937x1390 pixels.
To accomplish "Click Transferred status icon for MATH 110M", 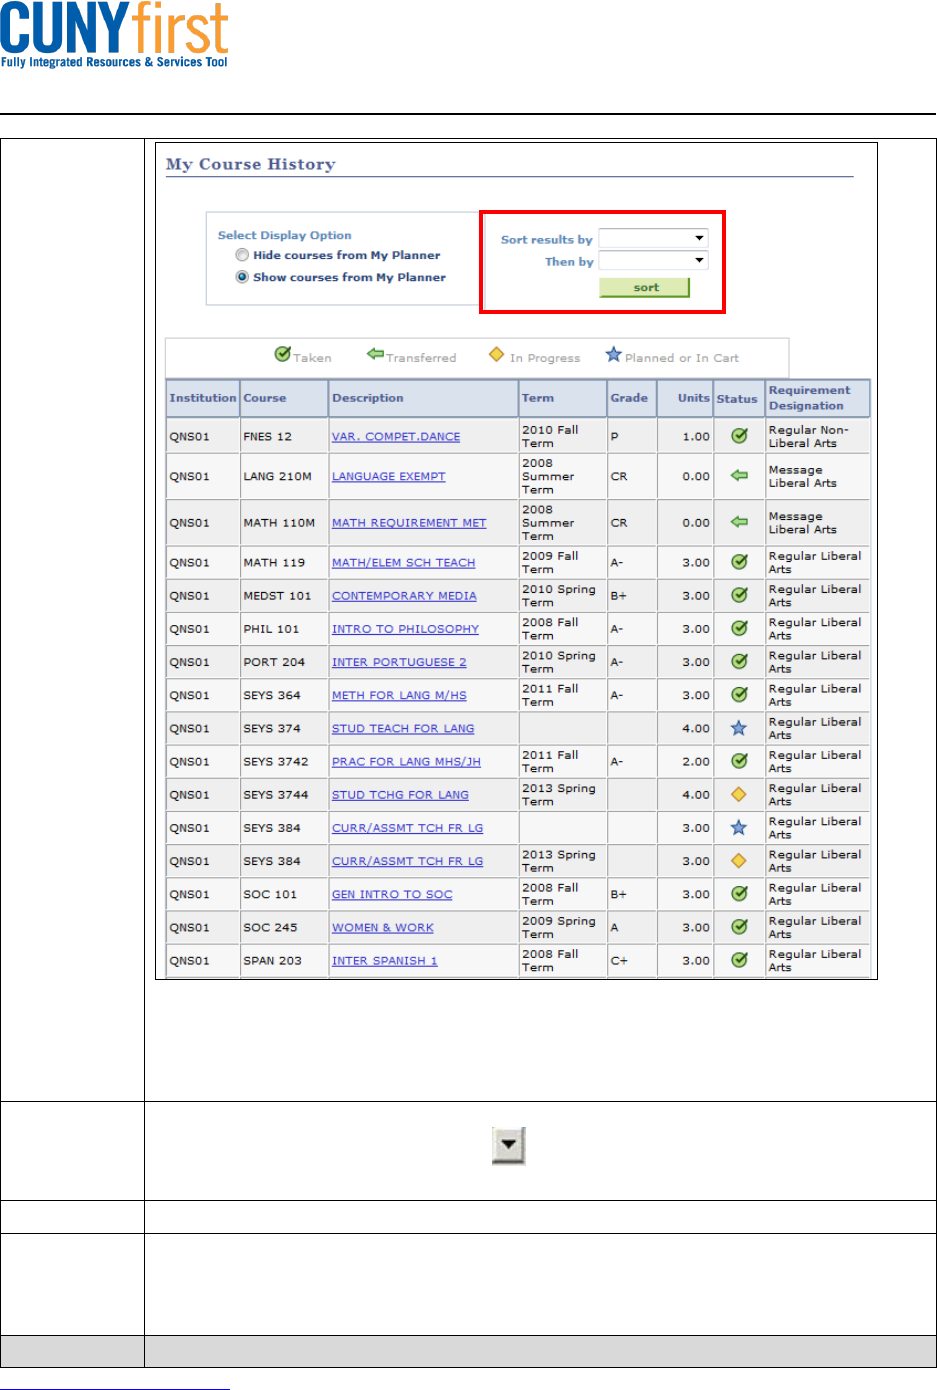I will [739, 522].
